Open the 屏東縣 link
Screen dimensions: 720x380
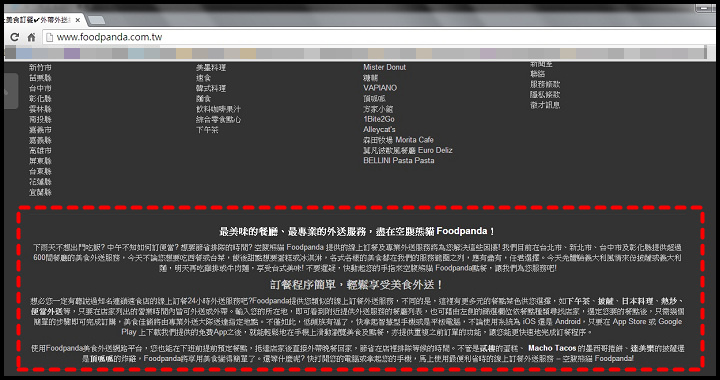pyautogui.click(x=40, y=161)
